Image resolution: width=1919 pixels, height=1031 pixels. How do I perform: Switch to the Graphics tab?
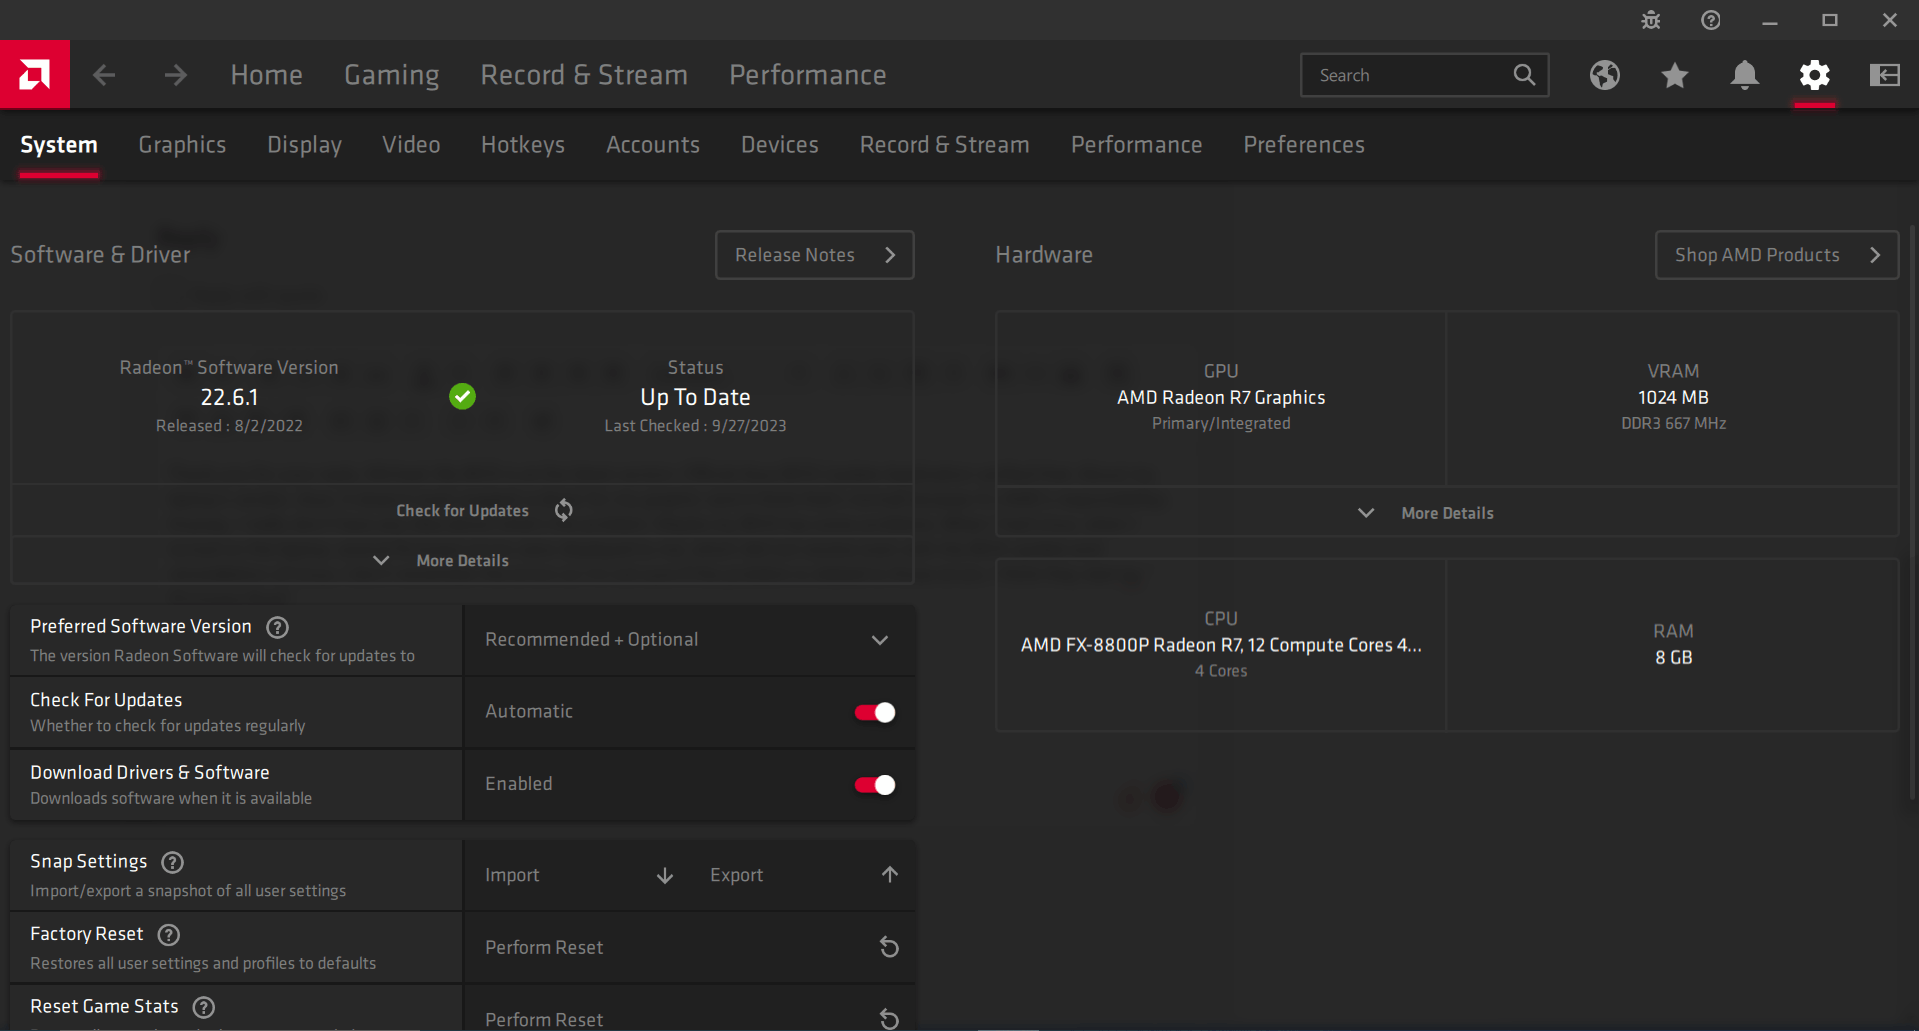pyautogui.click(x=182, y=145)
